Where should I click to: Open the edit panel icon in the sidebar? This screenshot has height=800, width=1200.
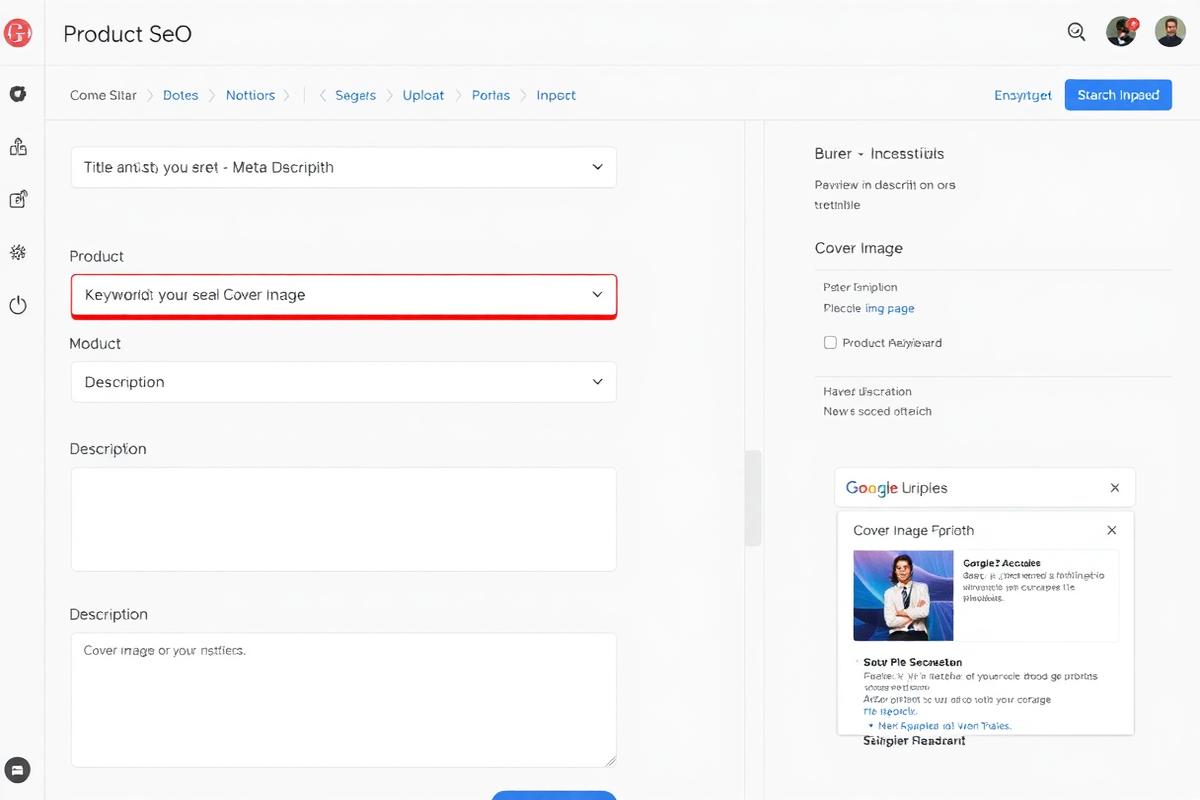[17, 198]
